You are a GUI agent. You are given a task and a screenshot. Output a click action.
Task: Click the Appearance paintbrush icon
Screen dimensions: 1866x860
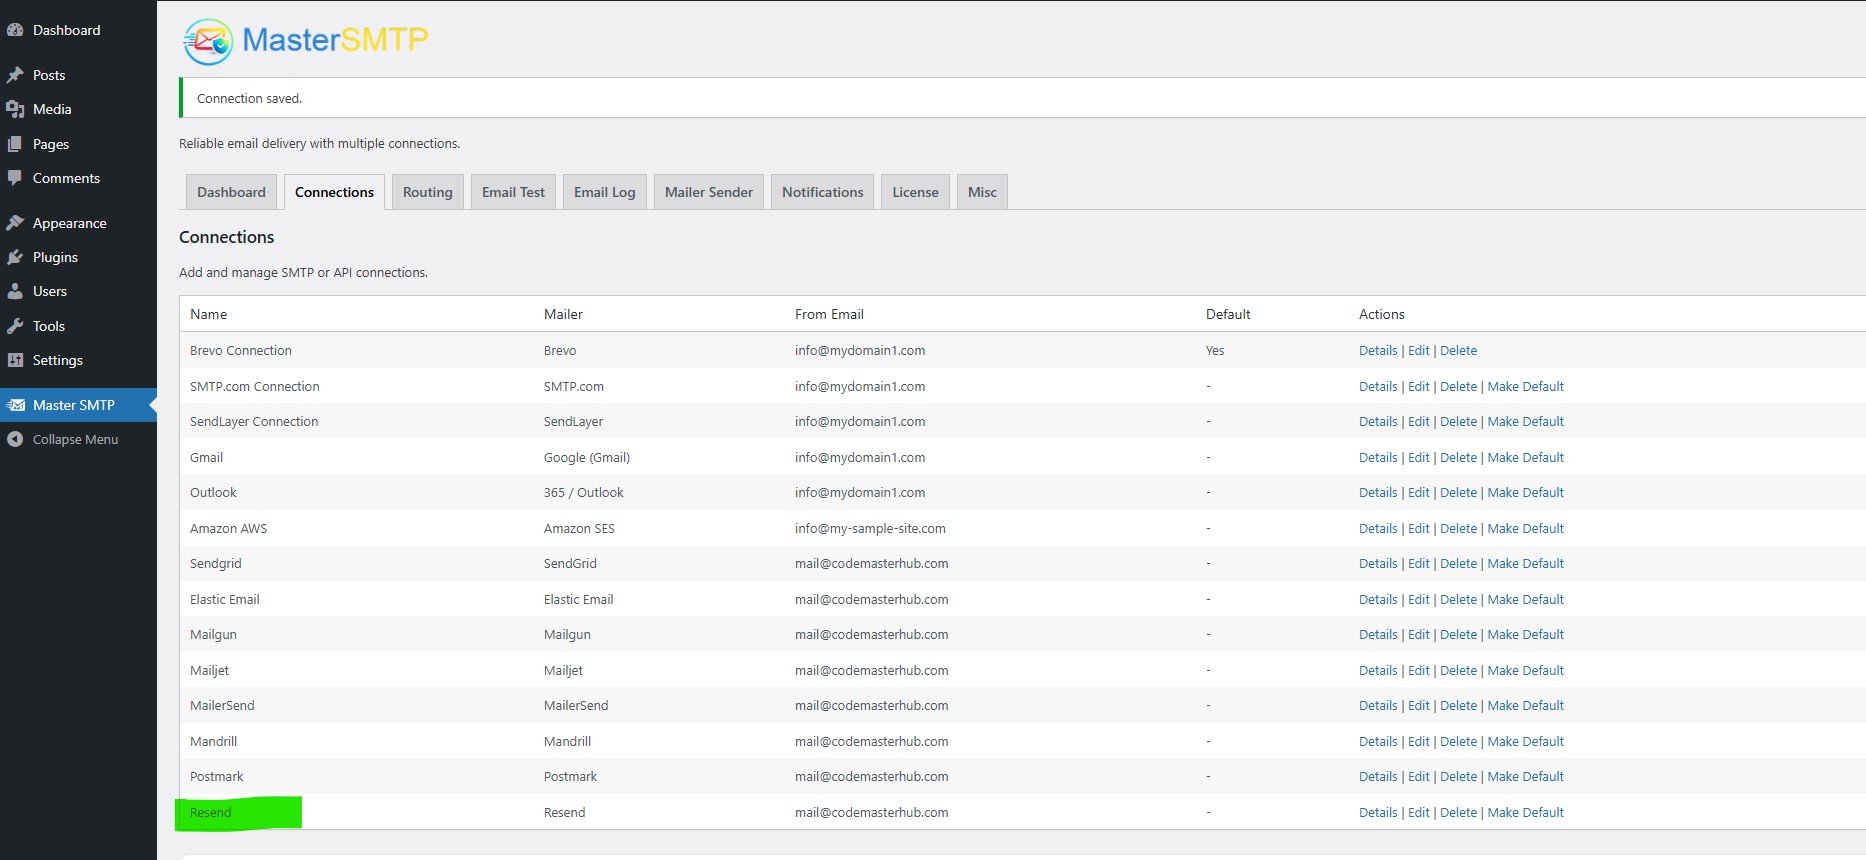click(15, 223)
